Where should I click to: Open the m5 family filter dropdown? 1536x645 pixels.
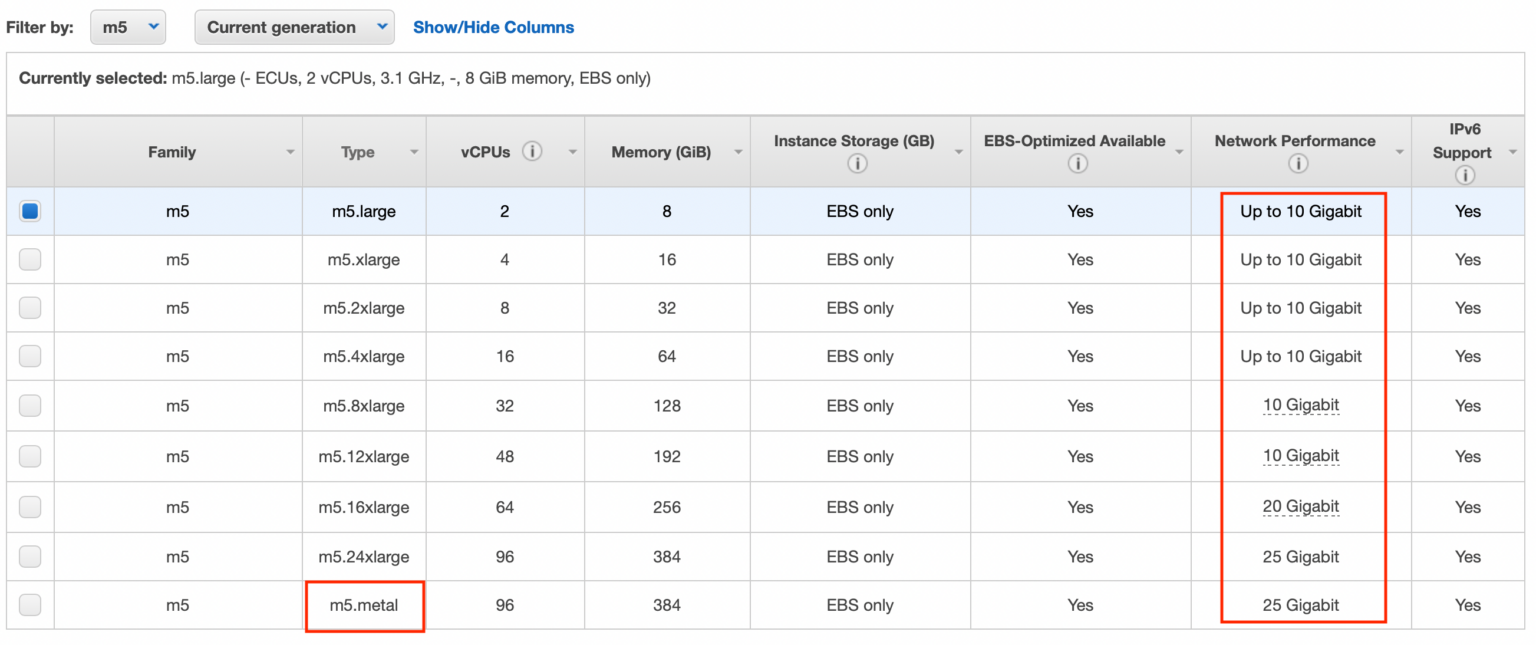tap(128, 27)
